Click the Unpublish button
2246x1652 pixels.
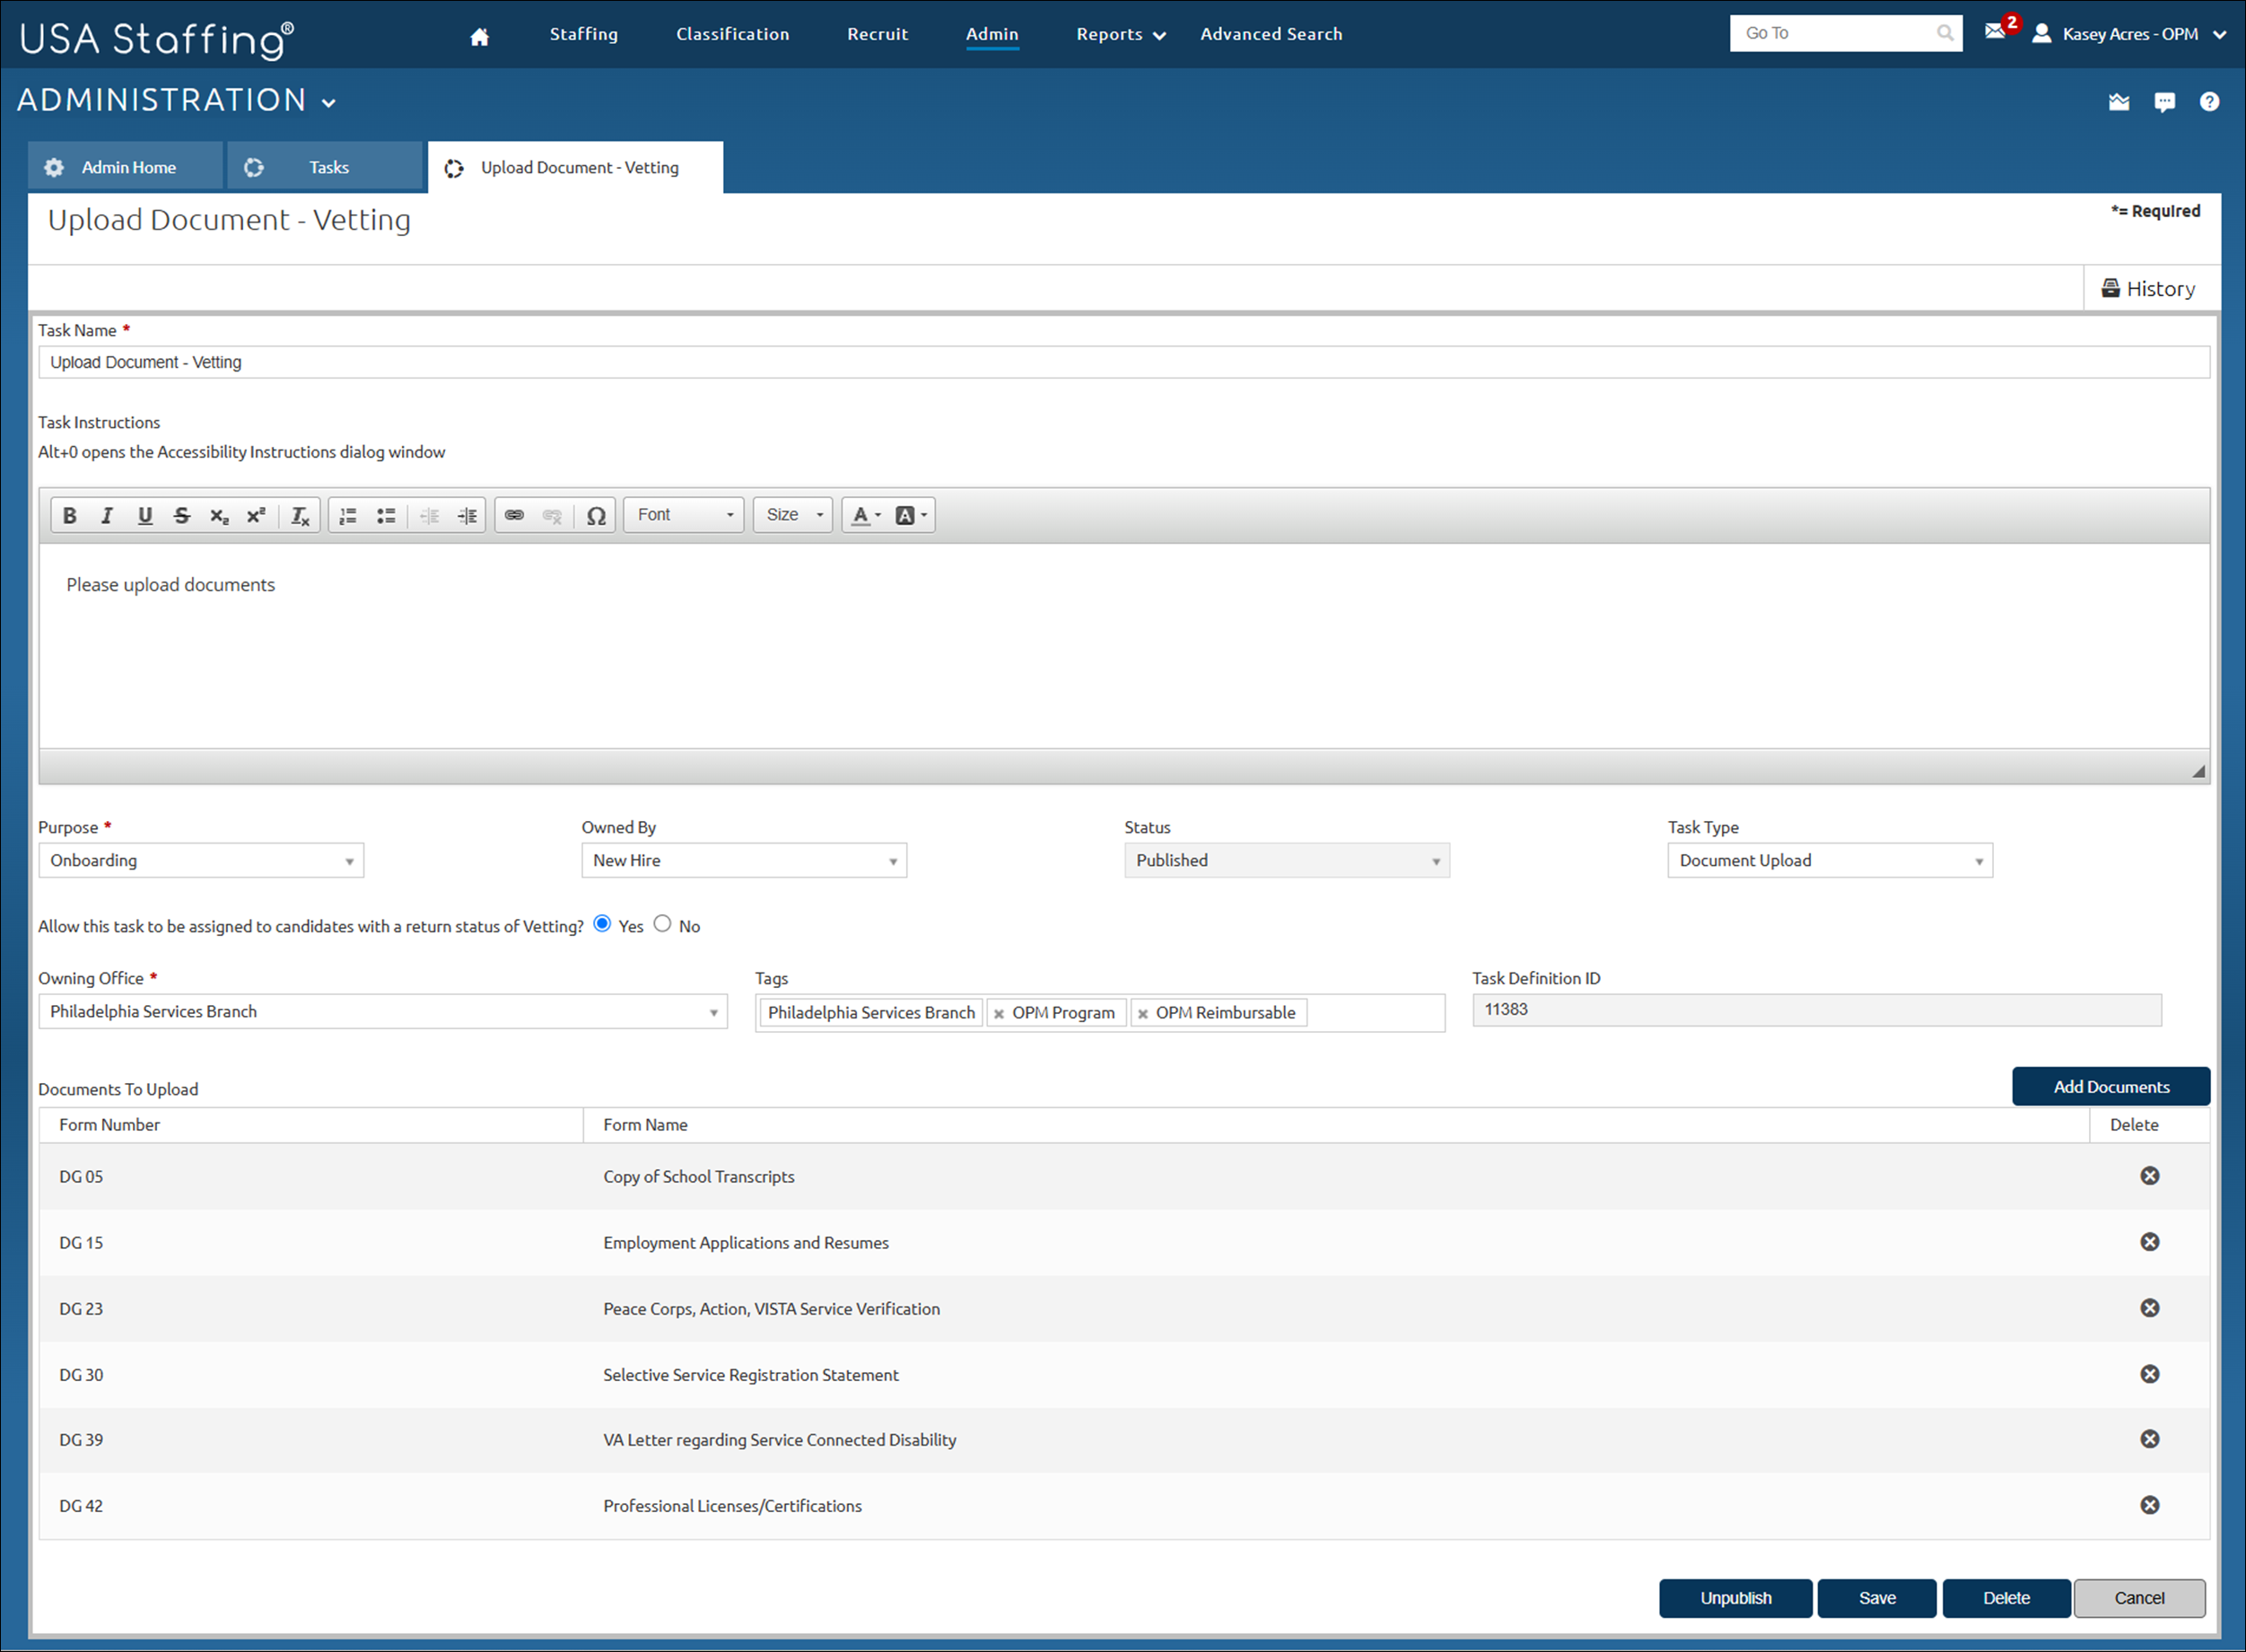1736,1598
